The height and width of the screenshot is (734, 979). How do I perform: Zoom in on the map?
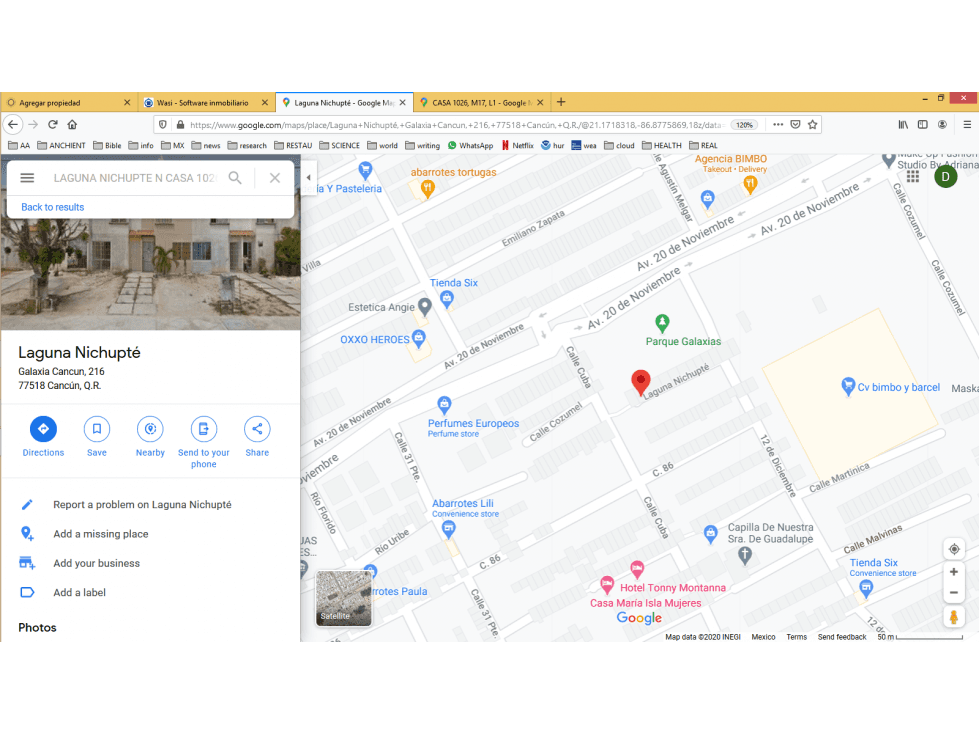click(x=954, y=572)
